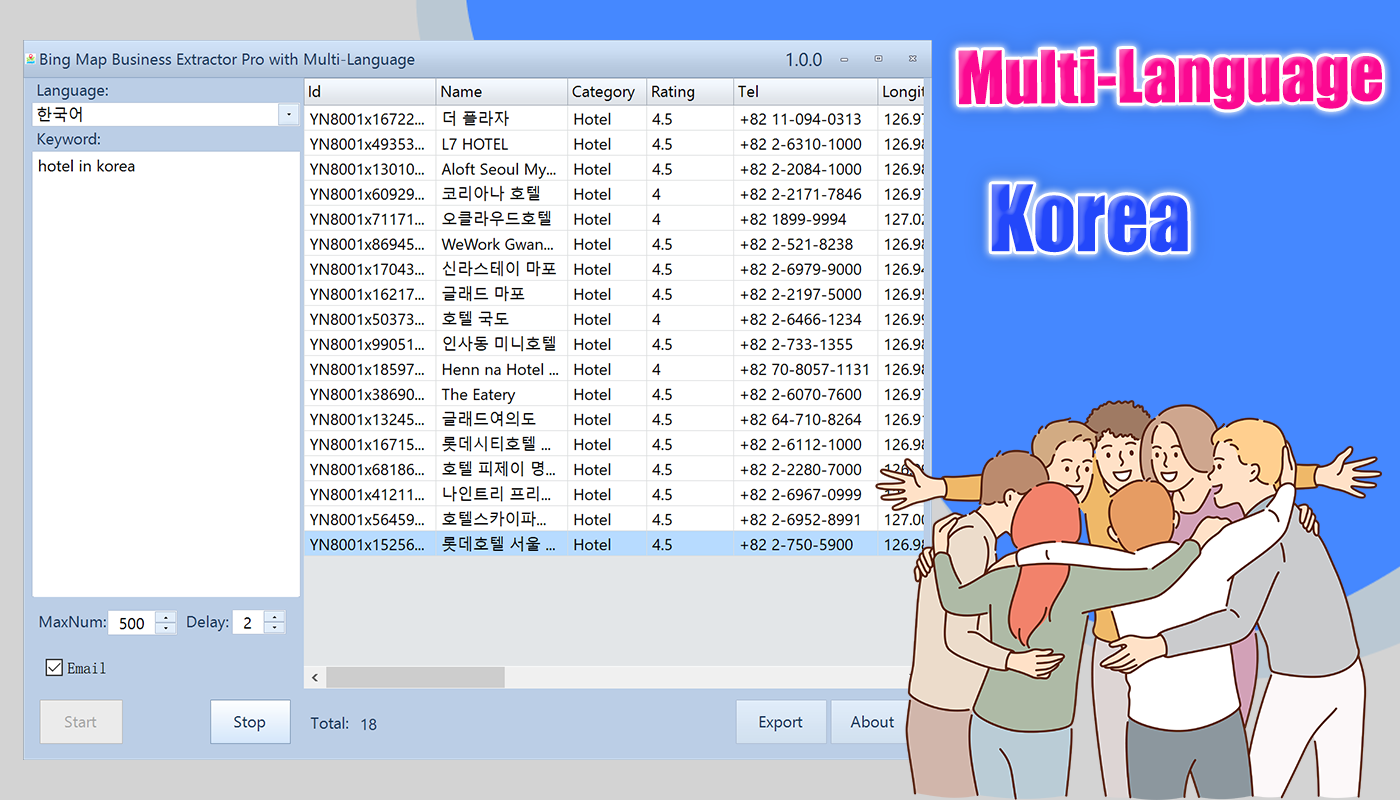Viewport: 1400px width, 800px height.
Task: Increase Delay with the up arrow
Action: click(274, 617)
